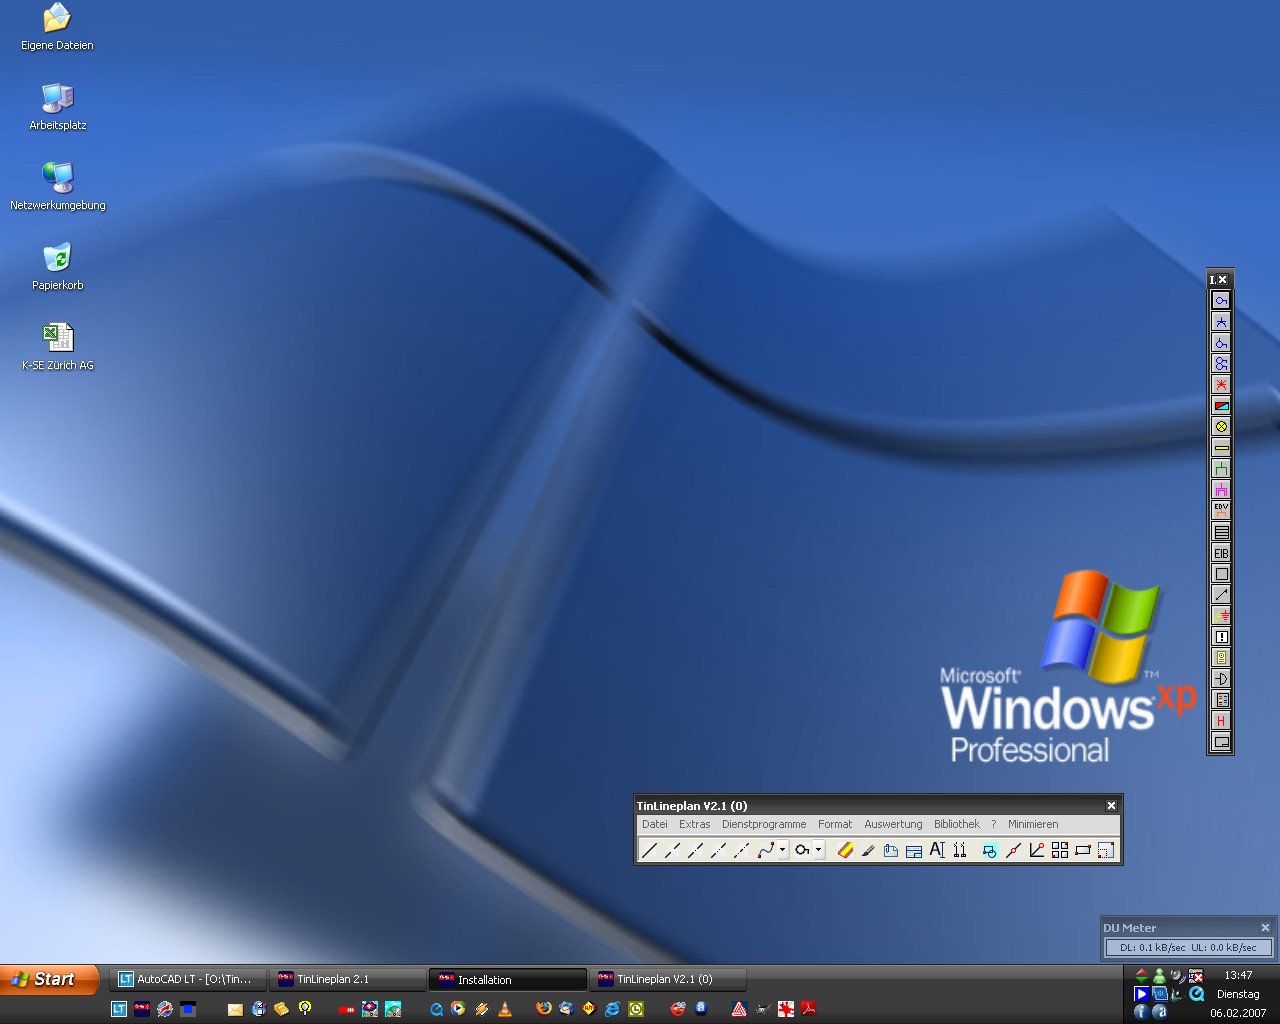Viewport: 1280px width, 1024px height.
Task: Click the four-squares grid icon
Action: coord(1060,850)
